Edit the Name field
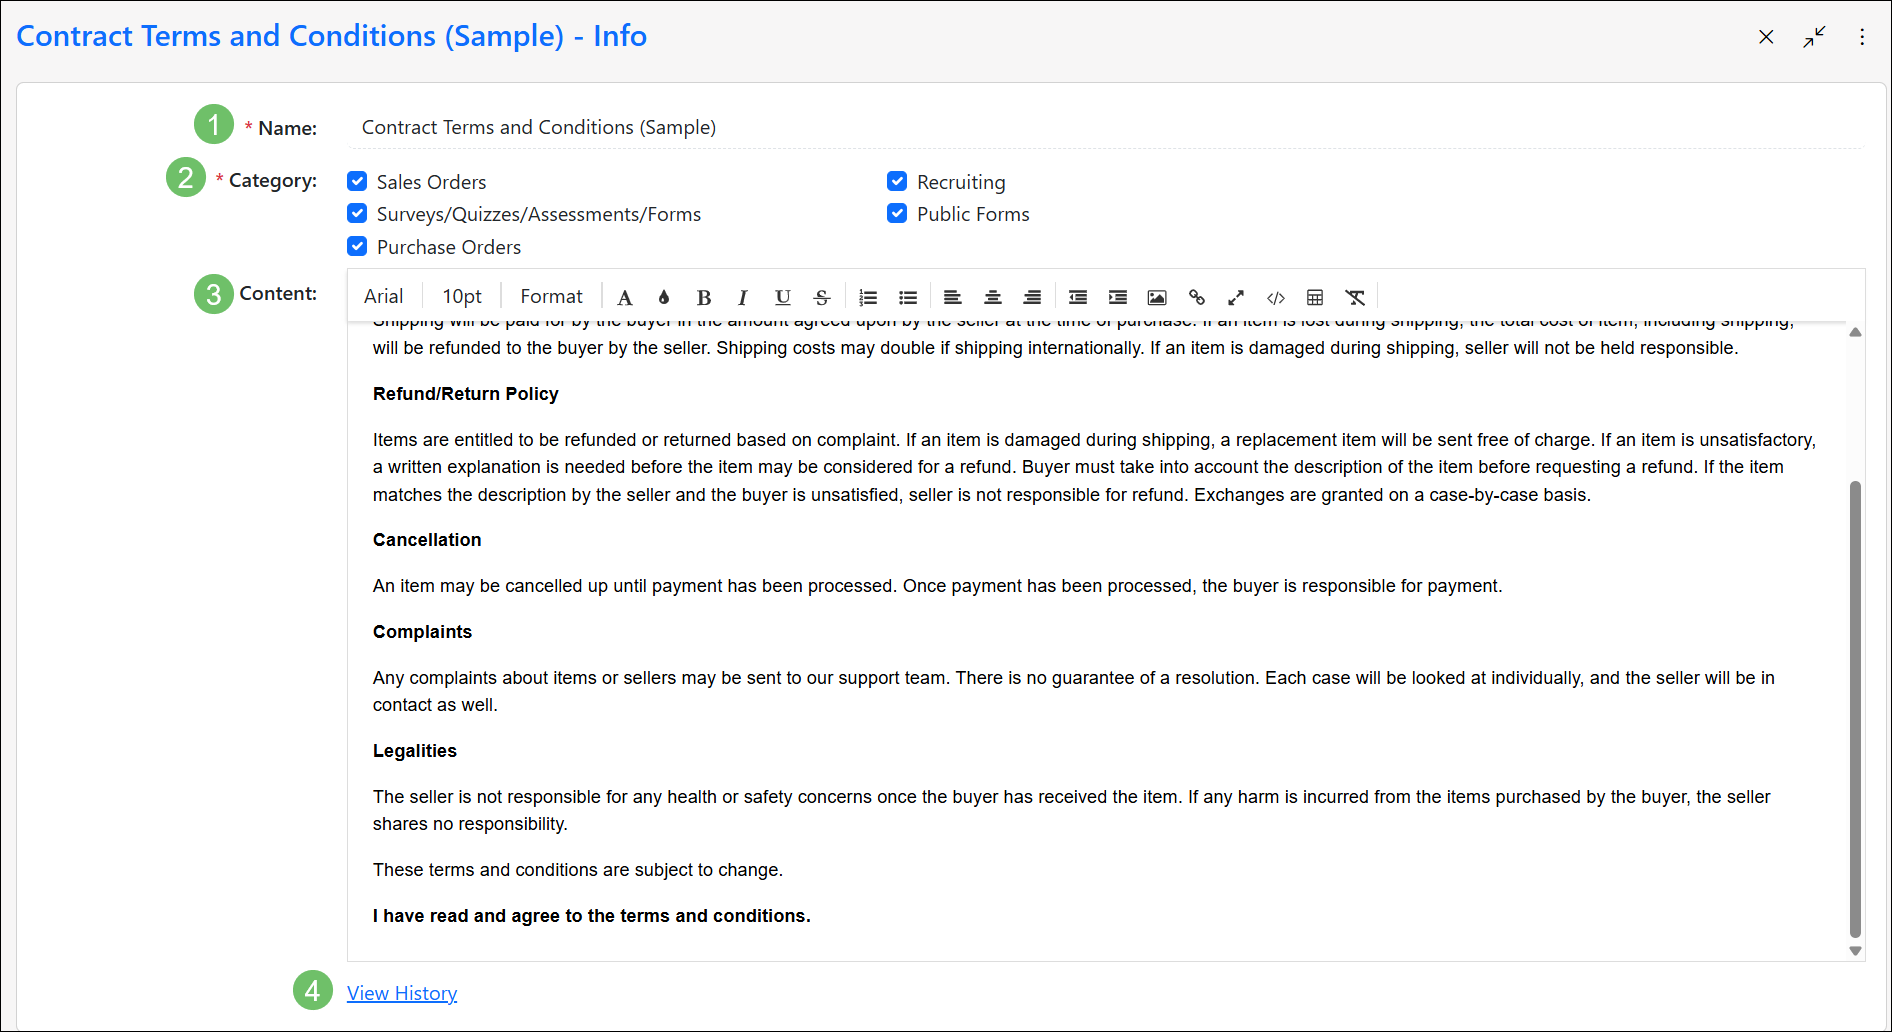1892x1032 pixels. click(x=1104, y=127)
